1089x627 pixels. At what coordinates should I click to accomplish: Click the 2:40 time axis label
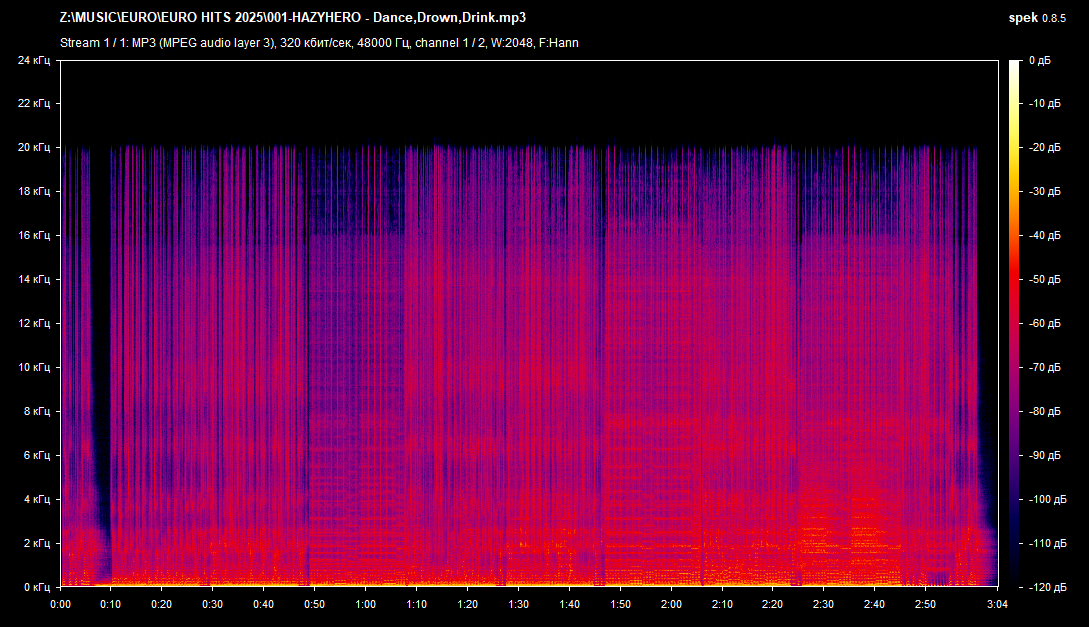coord(874,604)
